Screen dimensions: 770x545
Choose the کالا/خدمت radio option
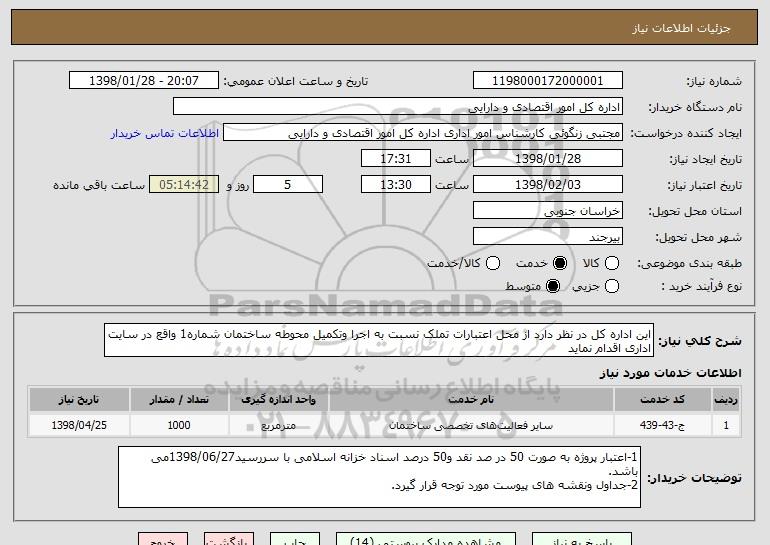coord(493,263)
